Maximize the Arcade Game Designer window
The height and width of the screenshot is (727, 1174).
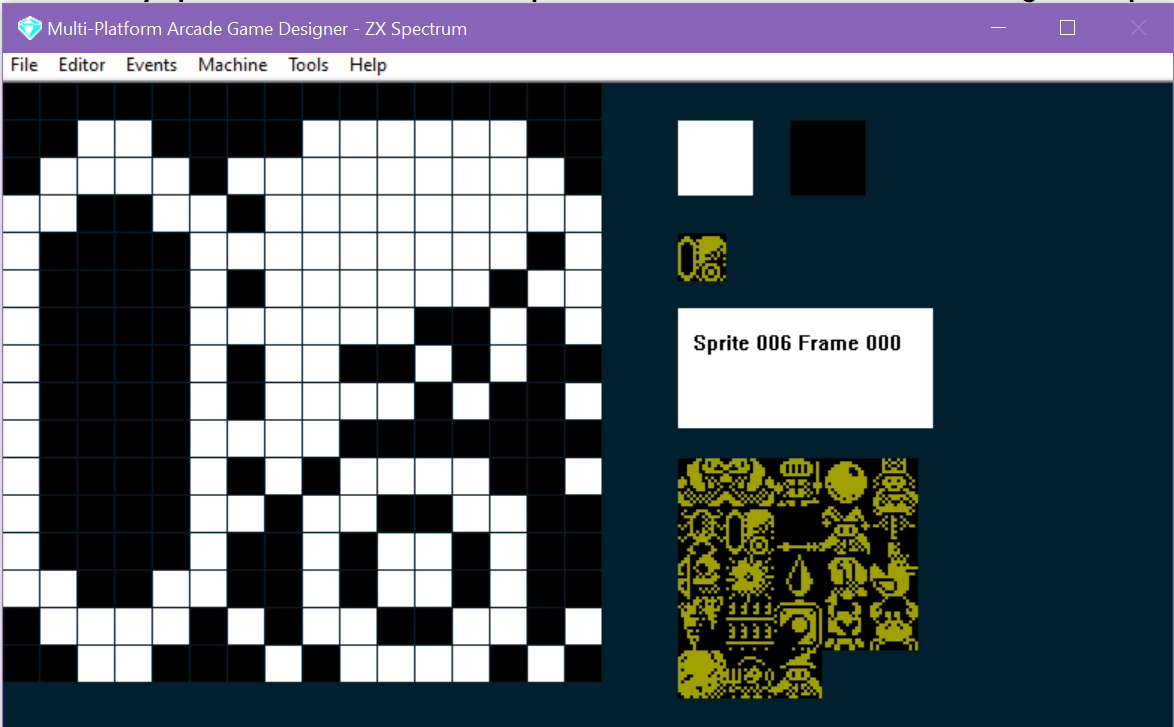1068,28
